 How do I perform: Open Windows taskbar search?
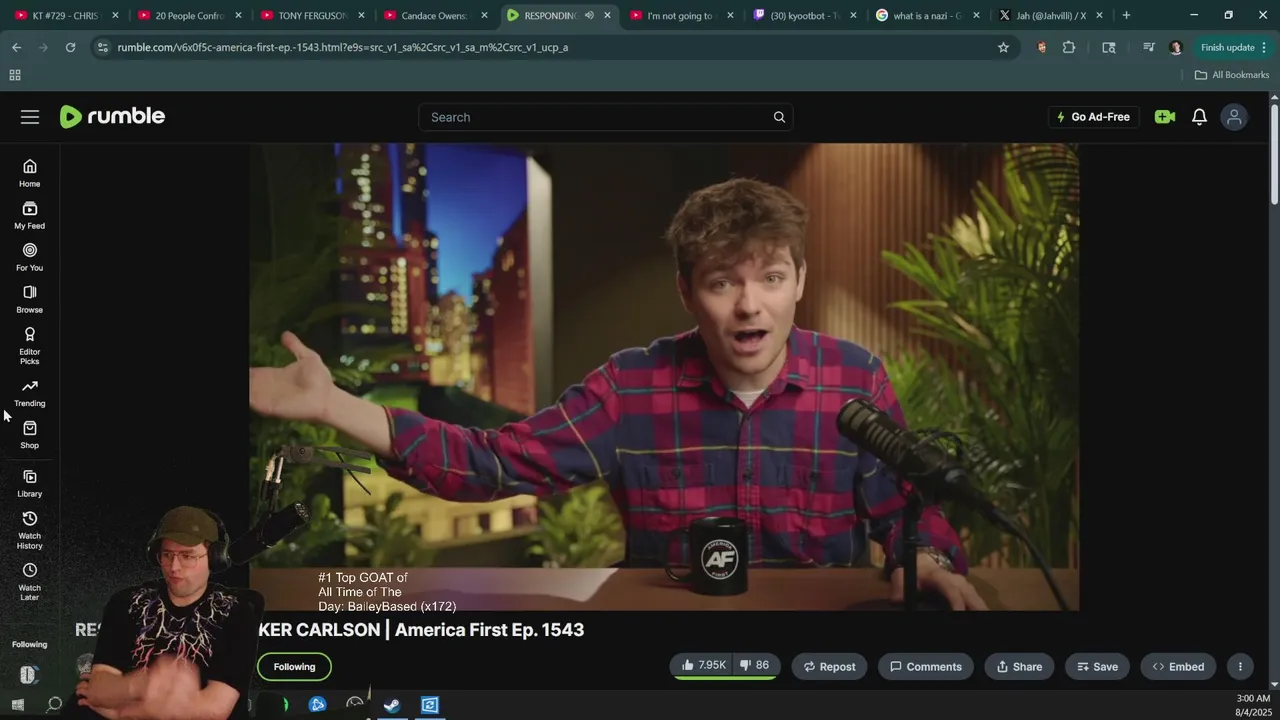[55, 705]
